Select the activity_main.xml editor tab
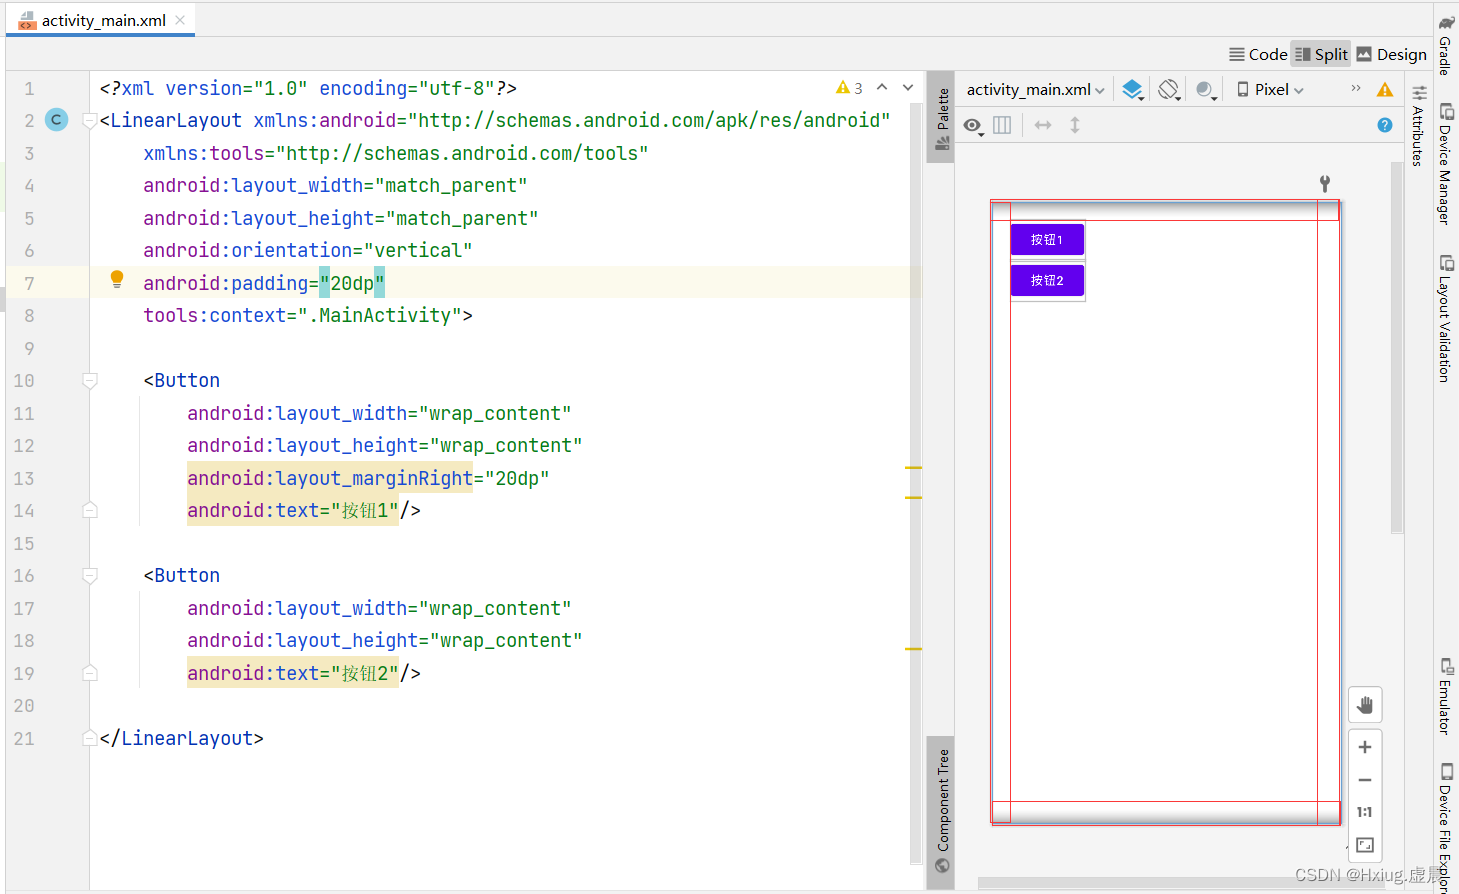 (100, 20)
